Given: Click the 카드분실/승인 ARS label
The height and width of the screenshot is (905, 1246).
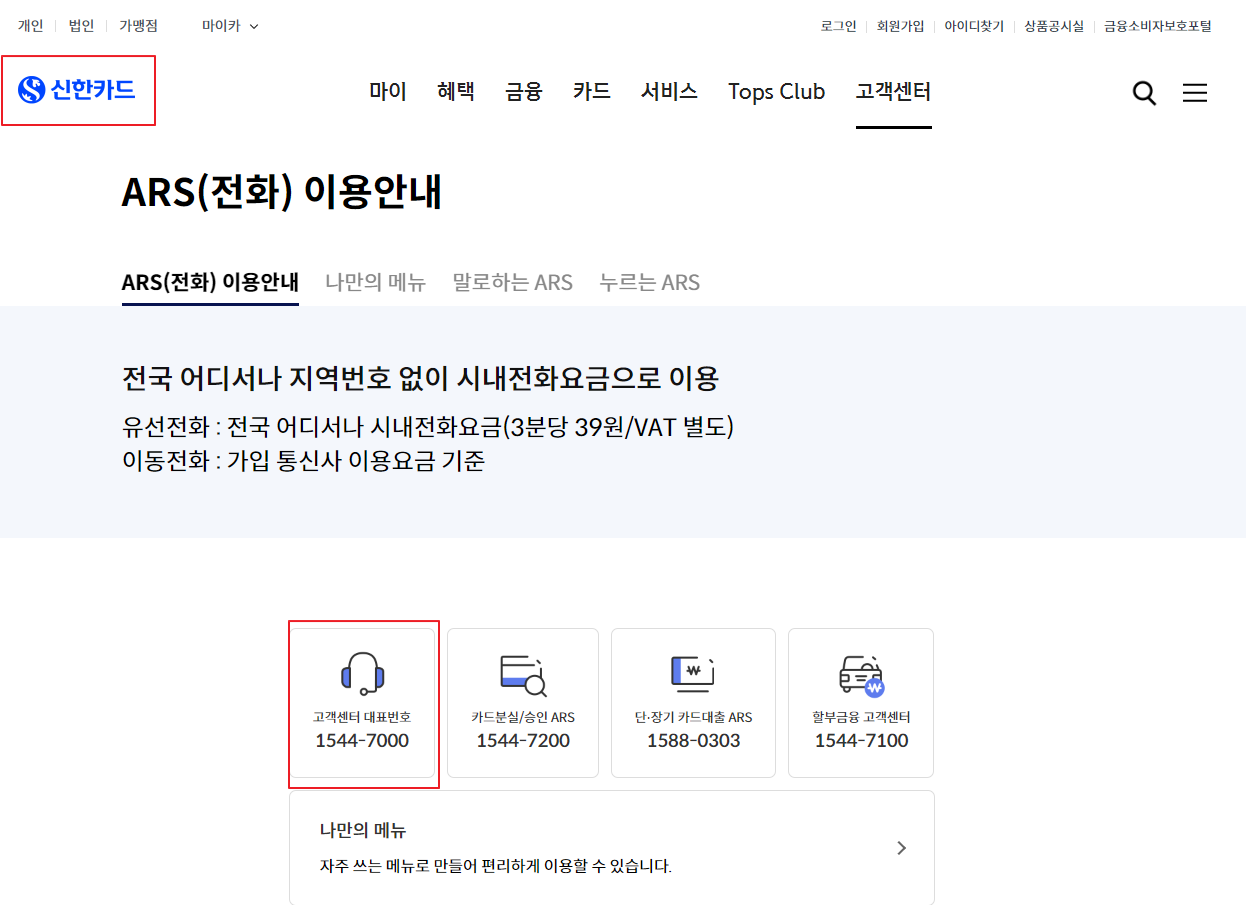Looking at the screenshot, I should (x=523, y=717).
